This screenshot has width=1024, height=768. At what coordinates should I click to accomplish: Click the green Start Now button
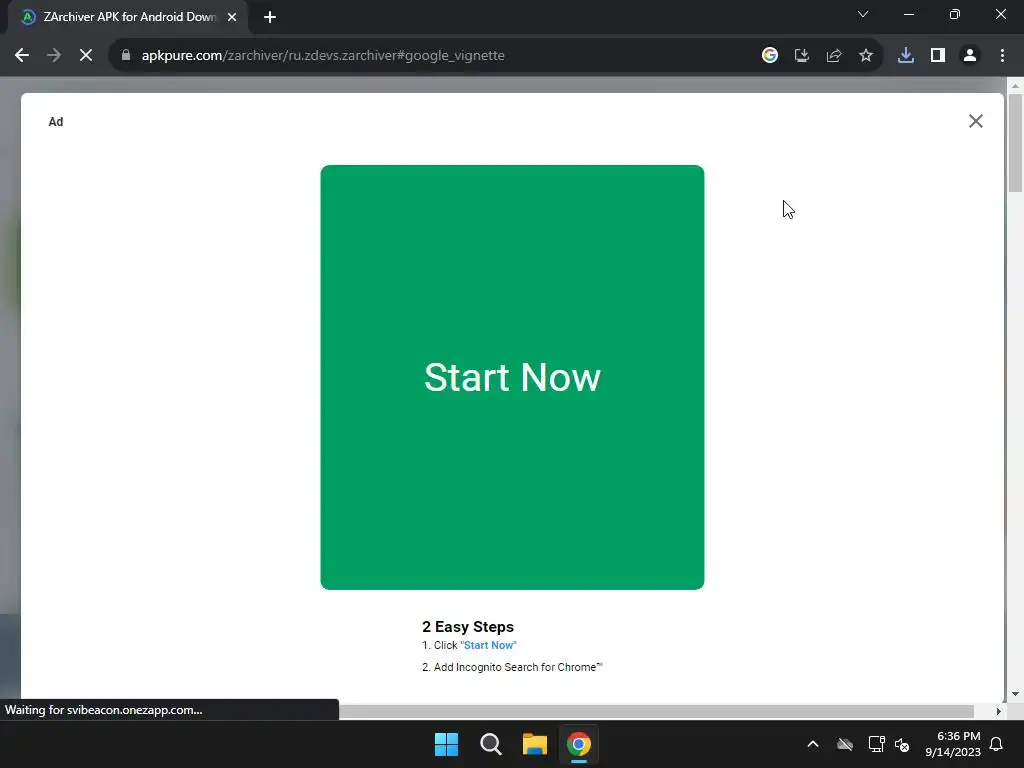click(512, 377)
